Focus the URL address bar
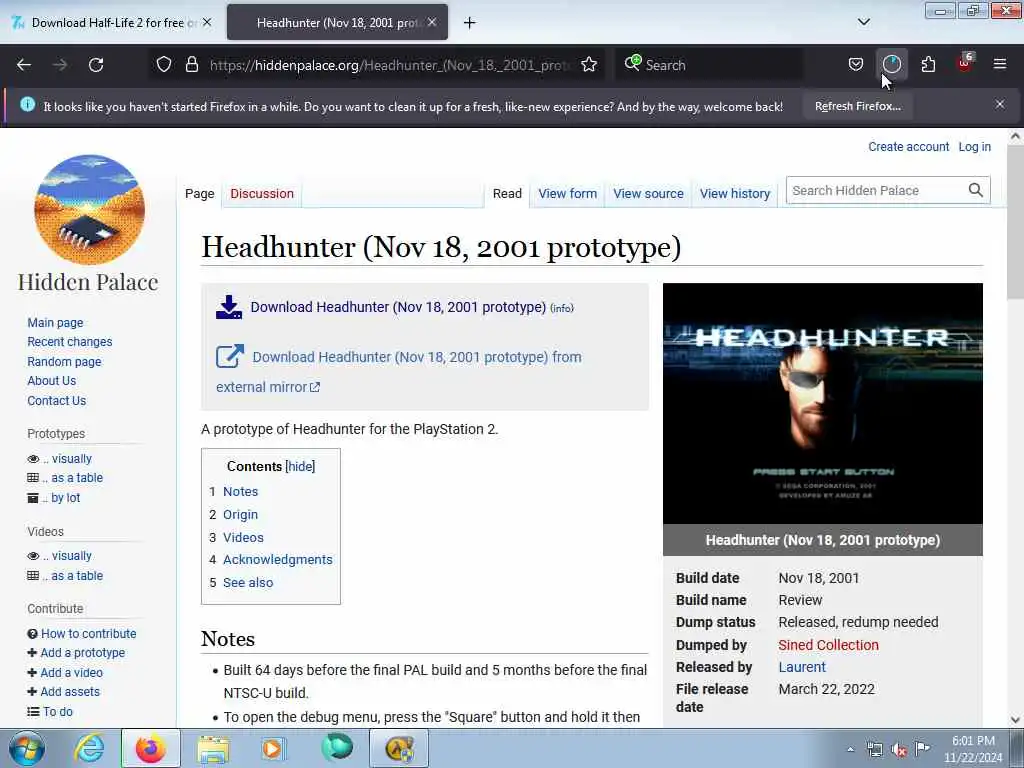The width and height of the screenshot is (1024, 768). (390, 65)
